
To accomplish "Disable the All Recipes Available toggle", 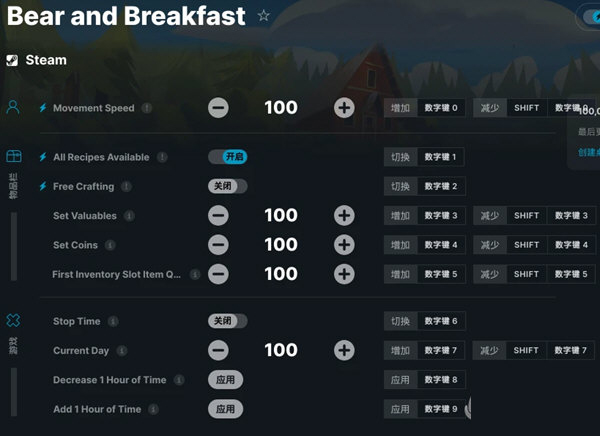I will [227, 157].
